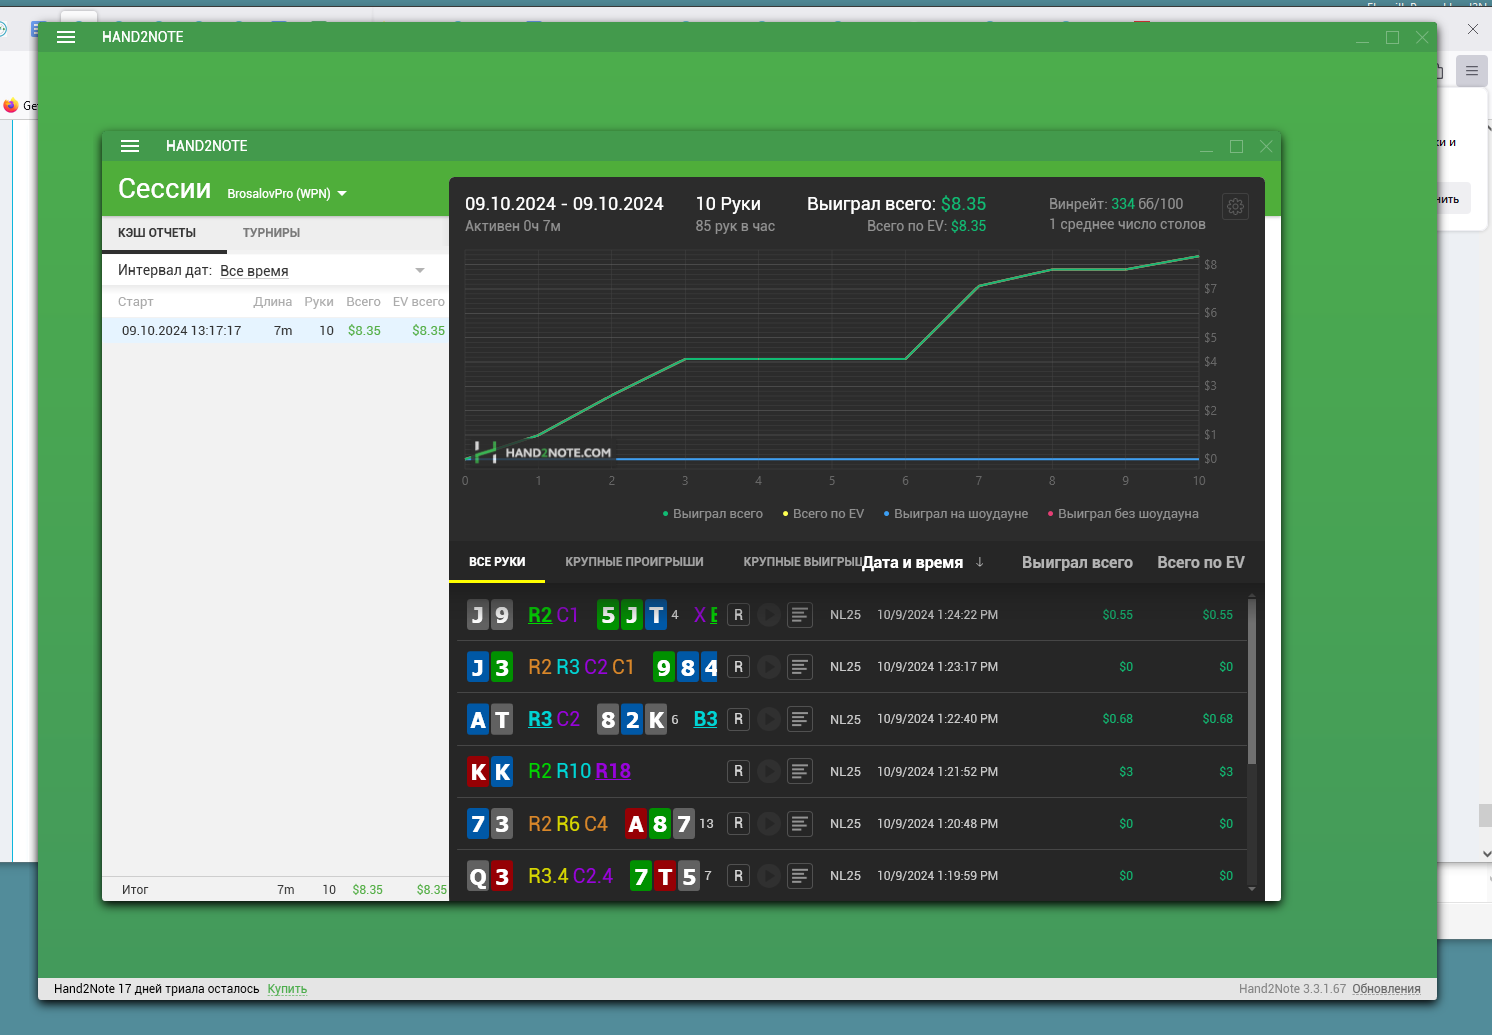This screenshot has width=1492, height=1035.
Task: Click the R icon on the Q3 hand row
Action: [x=738, y=876]
